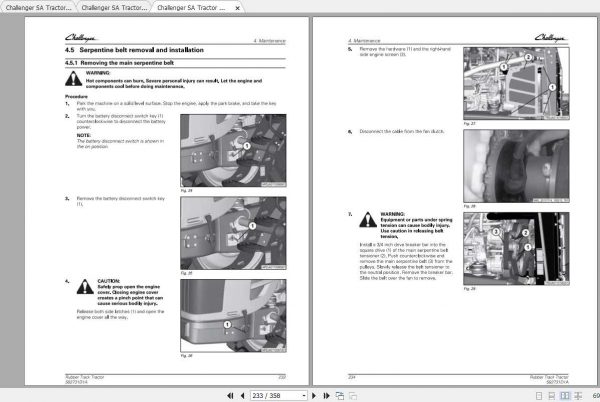The height and width of the screenshot is (402, 600).
Task: Click the 'NOTE:' label on left page
Action: click(84, 135)
